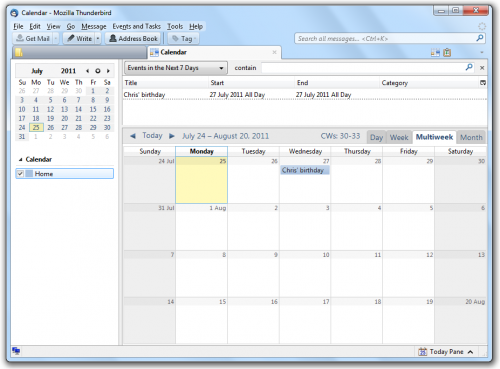
Task: Click the Home calendar color swatch
Action: click(x=29, y=173)
